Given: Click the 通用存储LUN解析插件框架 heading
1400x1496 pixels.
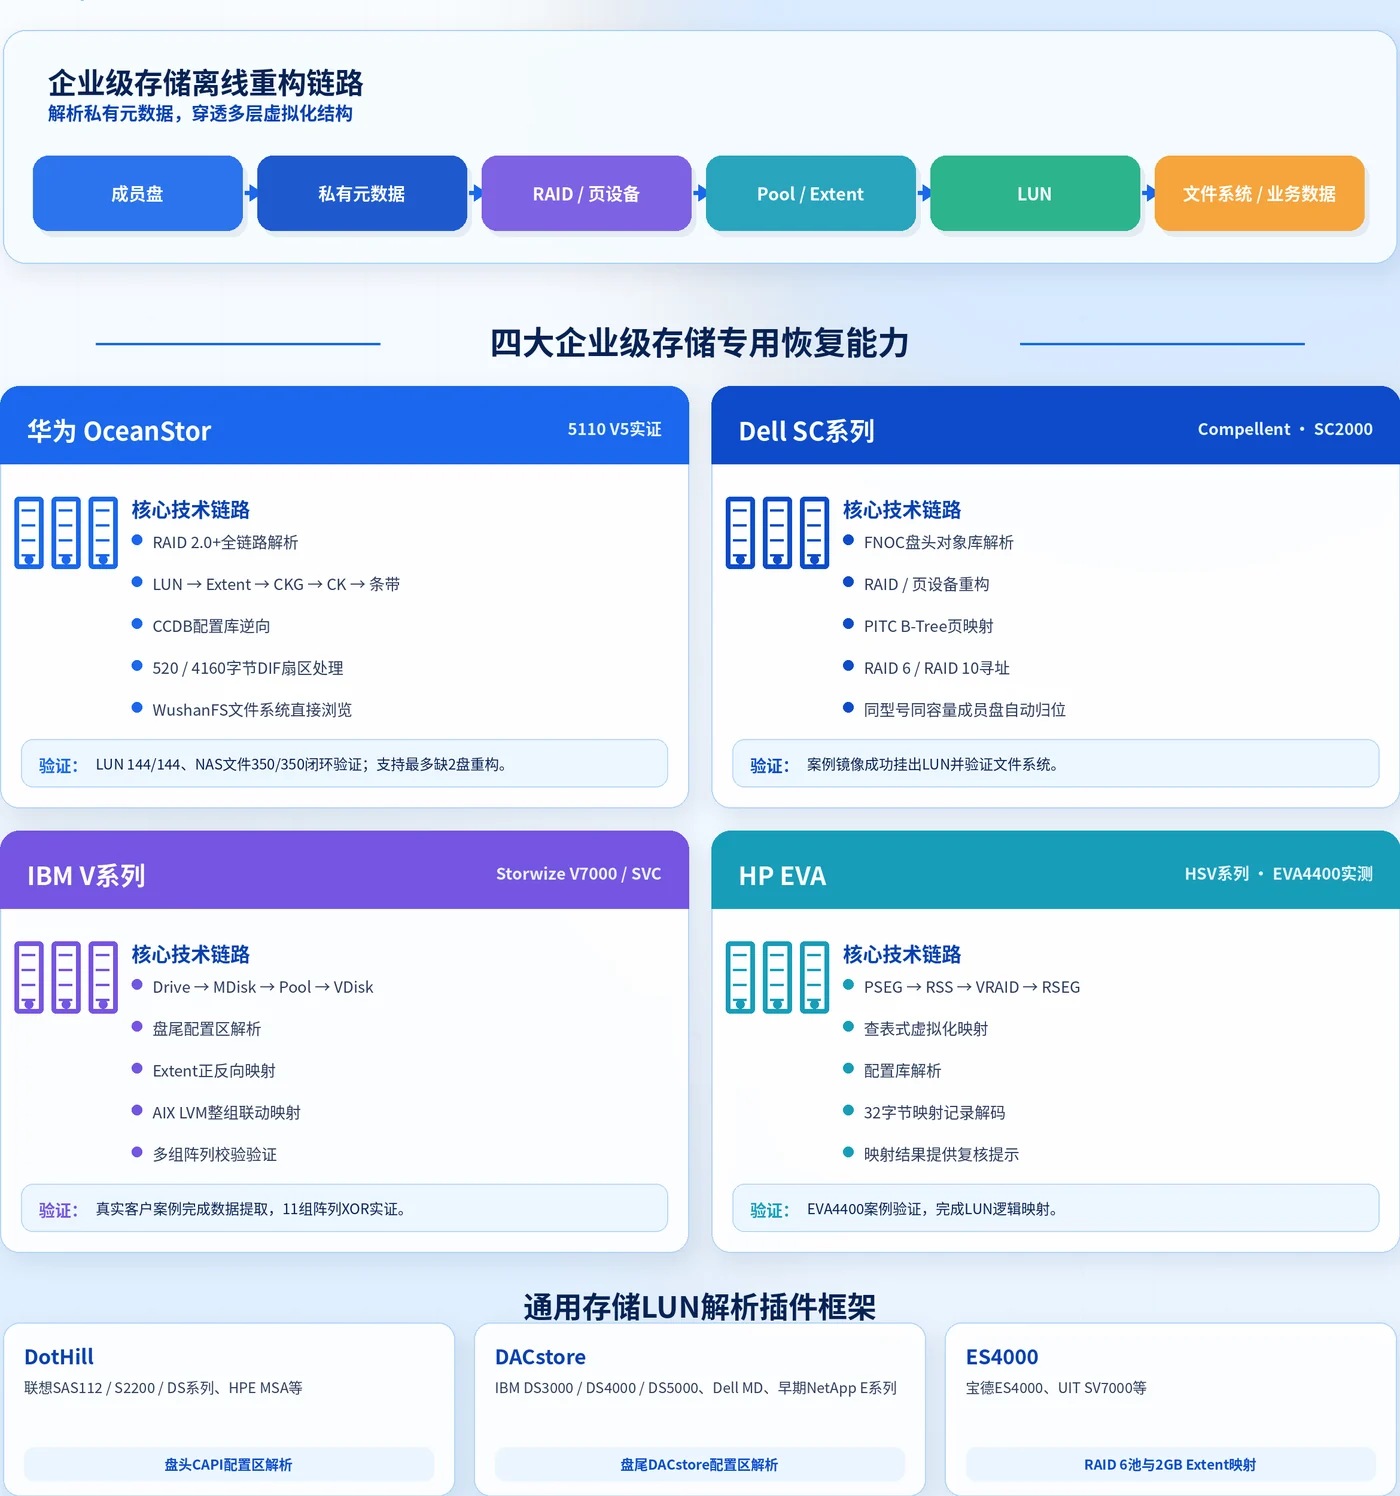Looking at the screenshot, I should (699, 1307).
